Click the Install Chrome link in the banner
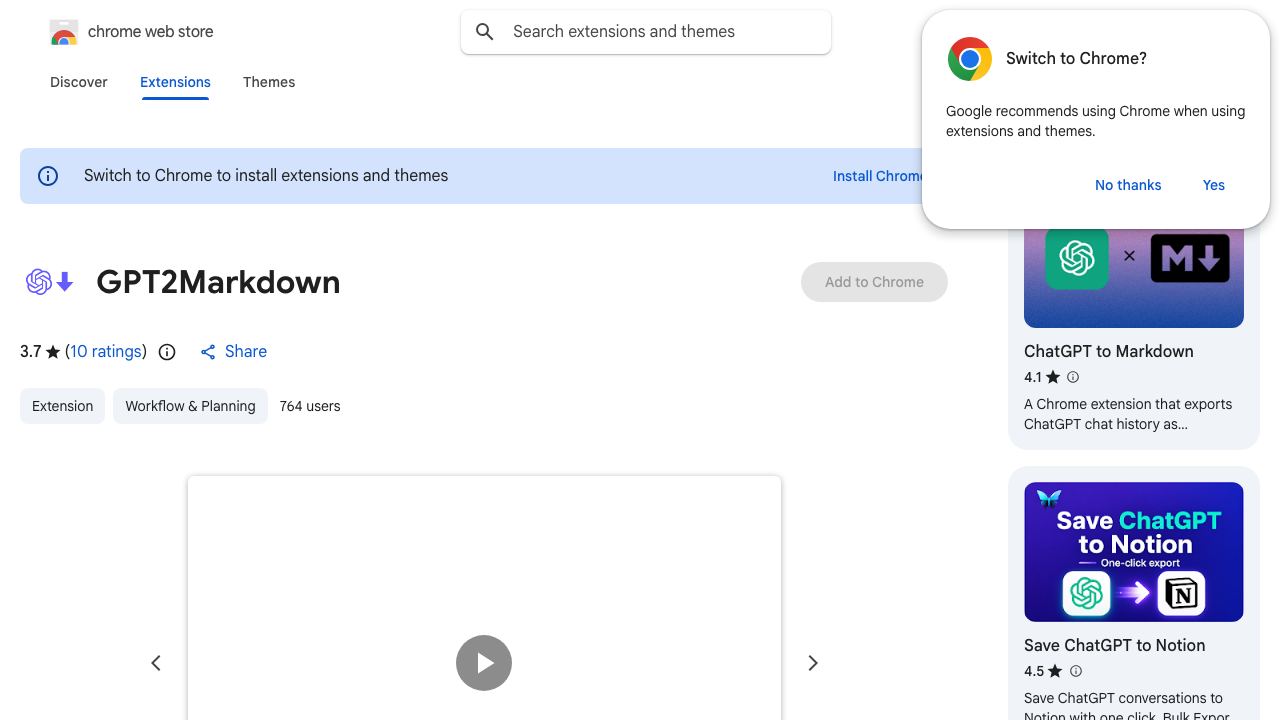This screenshot has height=720, width=1280. click(879, 176)
